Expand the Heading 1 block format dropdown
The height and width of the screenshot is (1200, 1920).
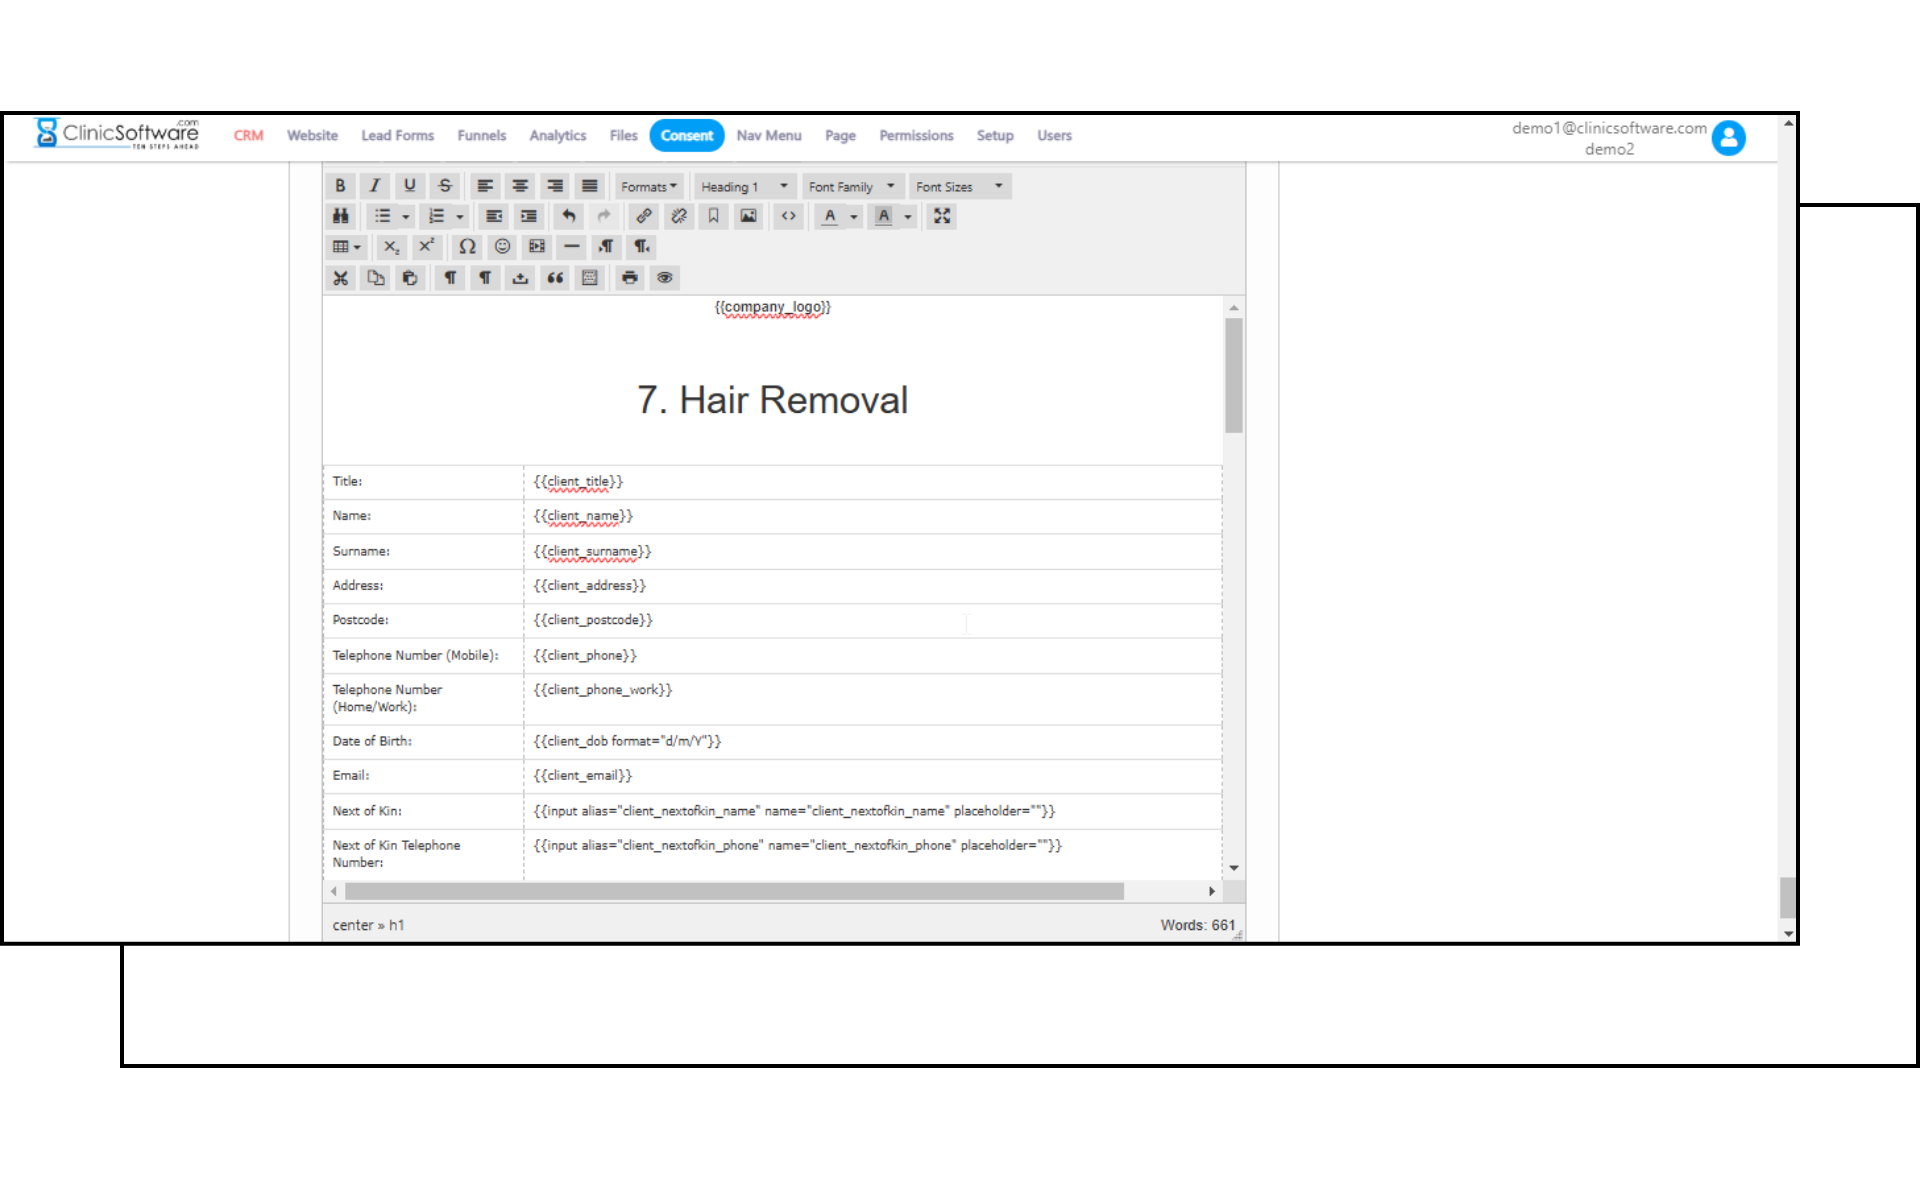[744, 187]
